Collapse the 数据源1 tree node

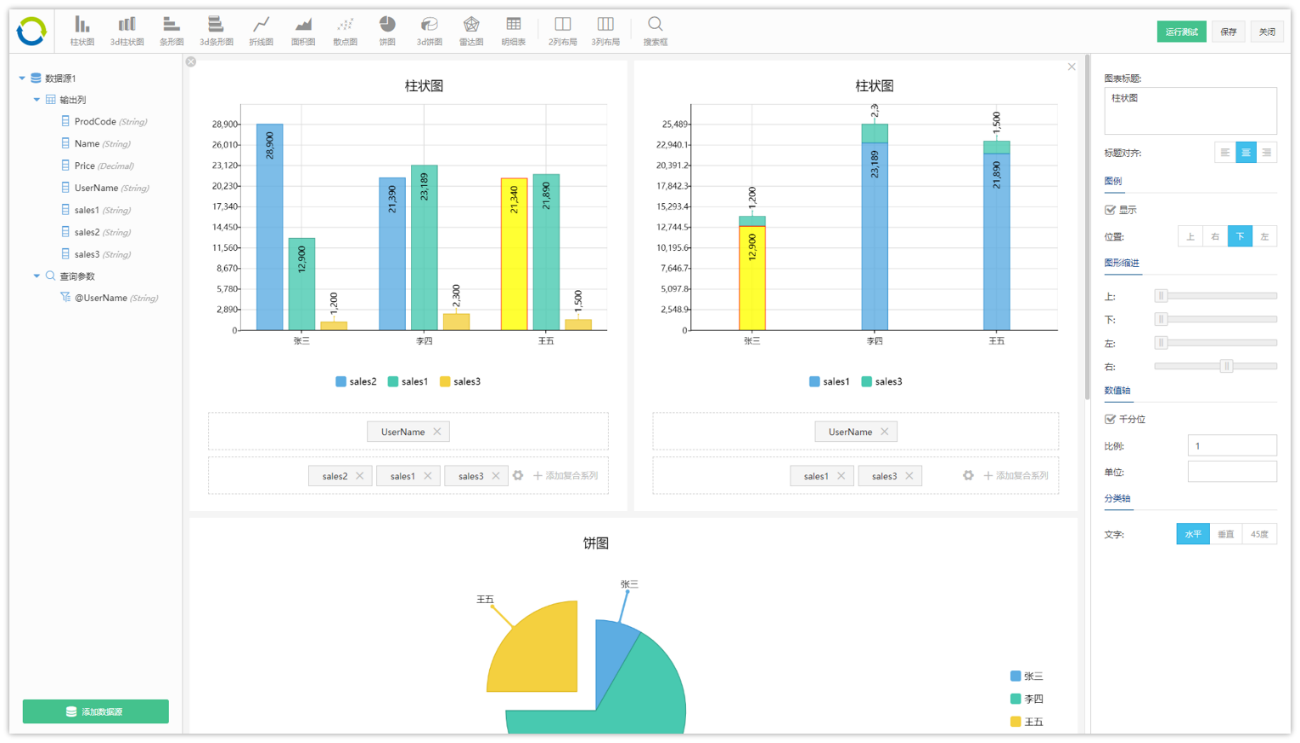pyautogui.click(x=22, y=78)
